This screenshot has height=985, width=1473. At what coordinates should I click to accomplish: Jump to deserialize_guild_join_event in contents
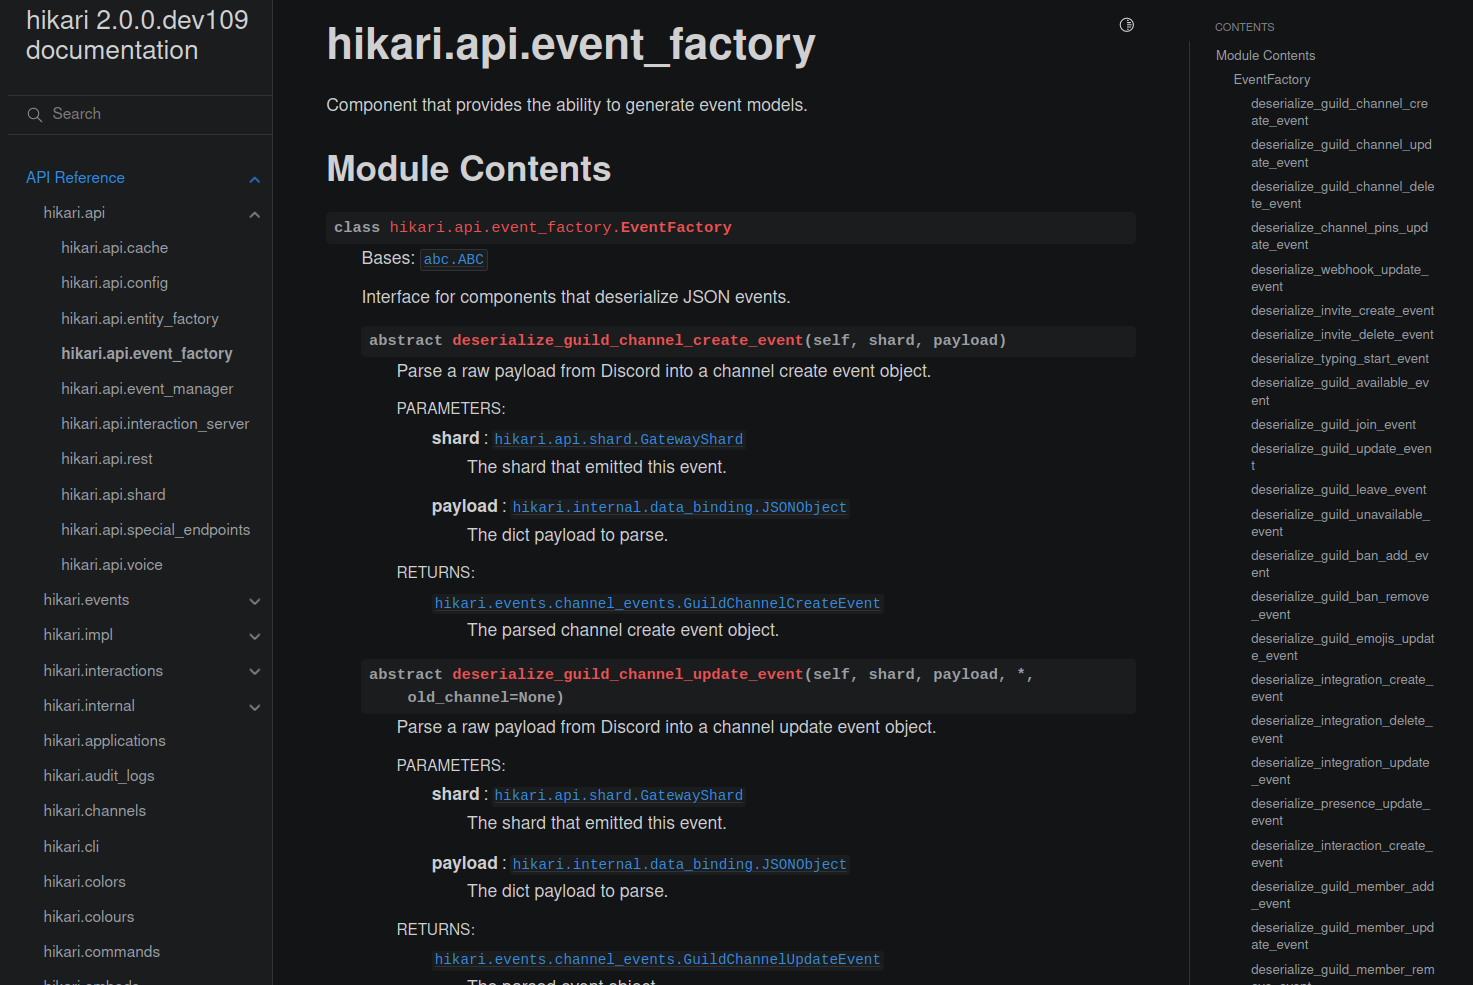coord(1333,425)
